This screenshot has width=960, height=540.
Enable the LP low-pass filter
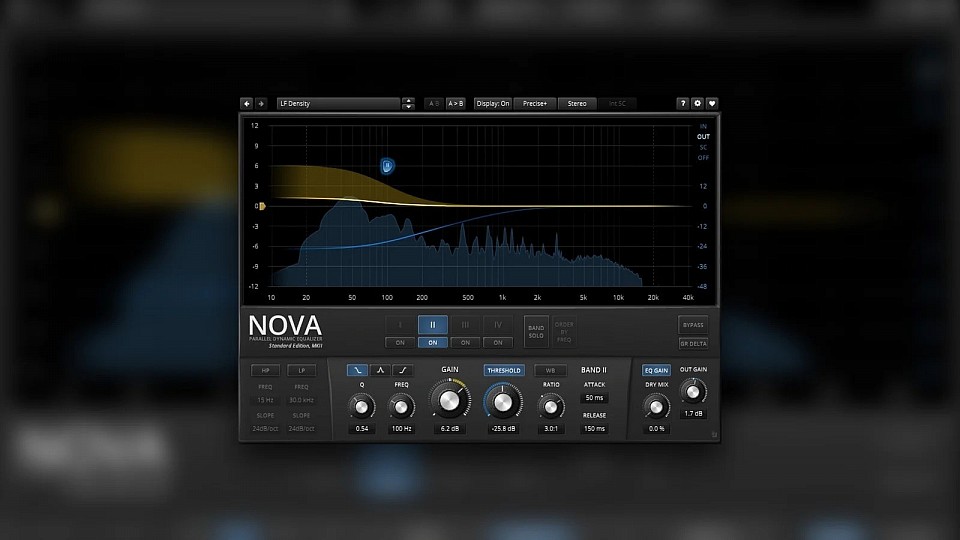pyautogui.click(x=302, y=370)
